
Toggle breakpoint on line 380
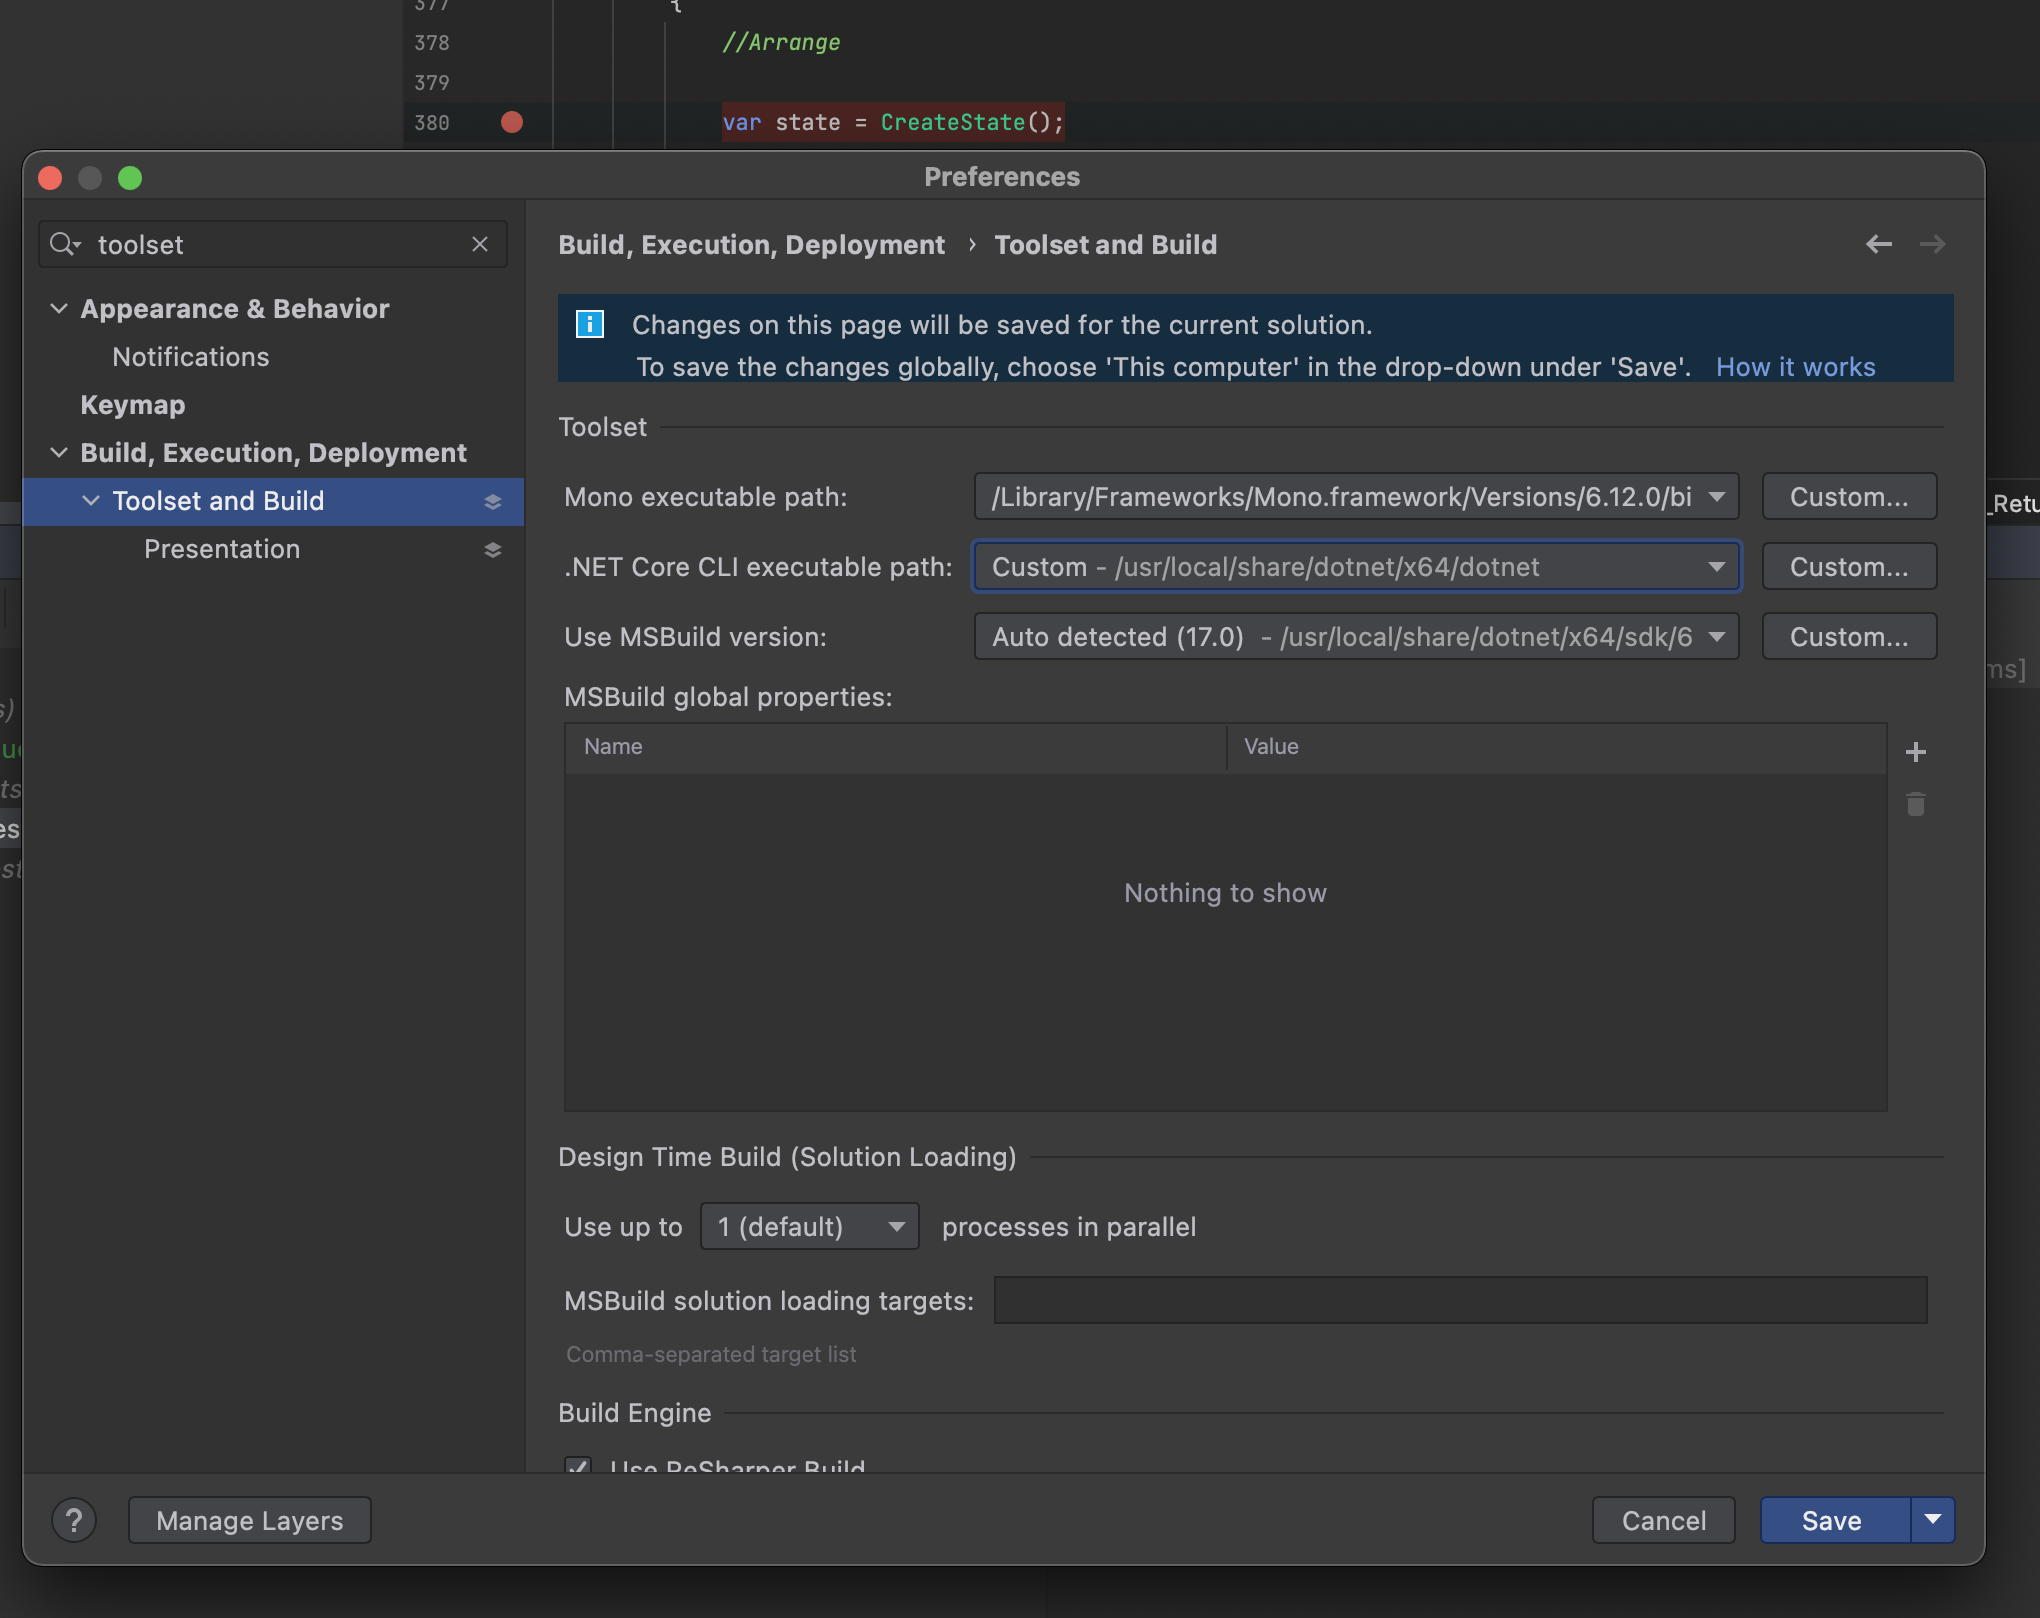[x=512, y=122]
